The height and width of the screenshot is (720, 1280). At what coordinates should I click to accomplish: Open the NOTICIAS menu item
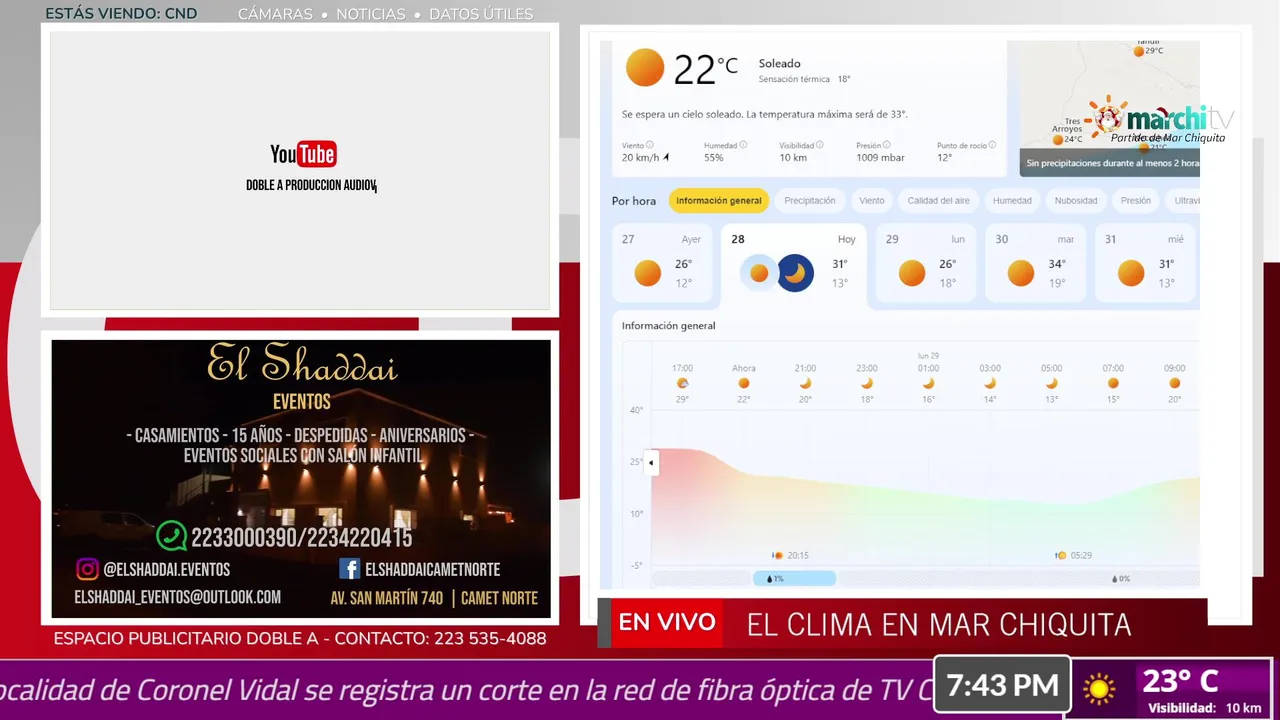(x=371, y=14)
